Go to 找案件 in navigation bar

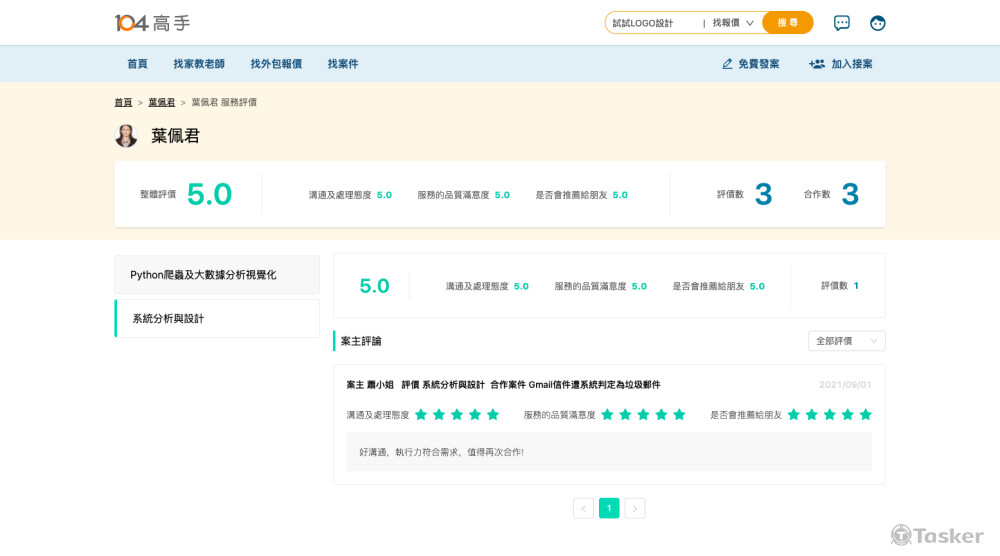coord(343,64)
